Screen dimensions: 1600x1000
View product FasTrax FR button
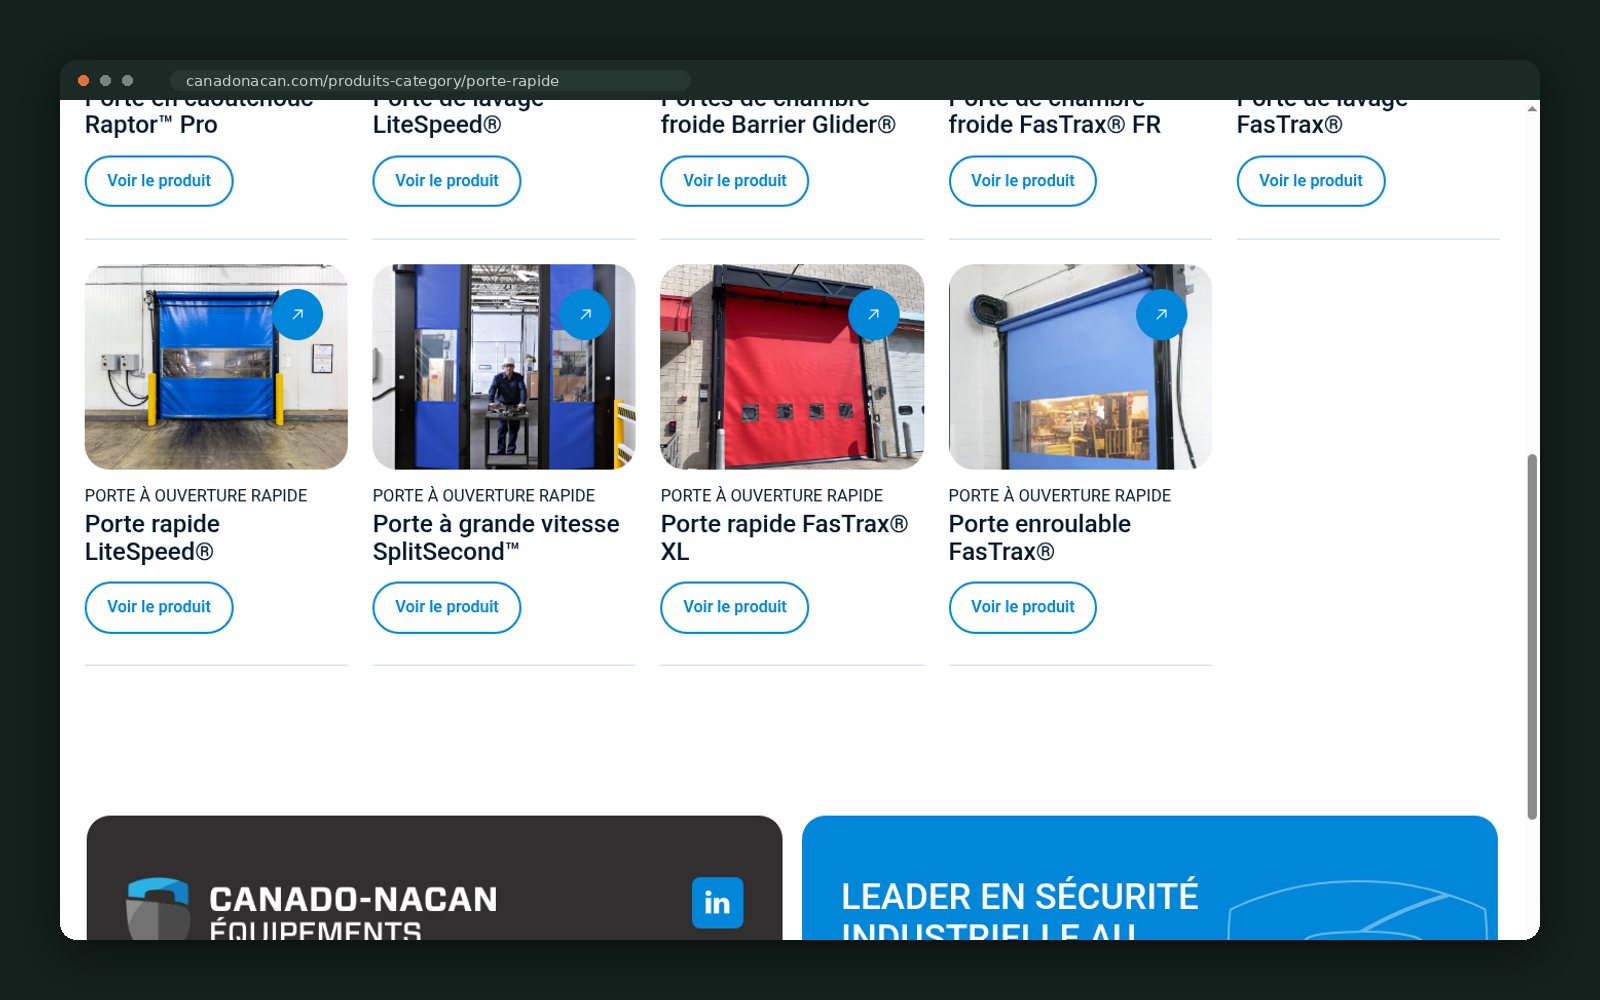point(1023,181)
